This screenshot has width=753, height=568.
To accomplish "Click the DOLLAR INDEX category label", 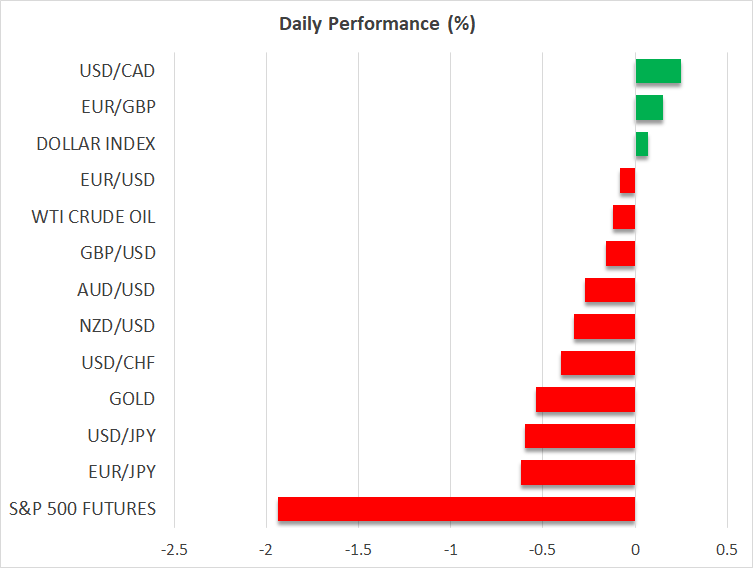I will point(96,144).
